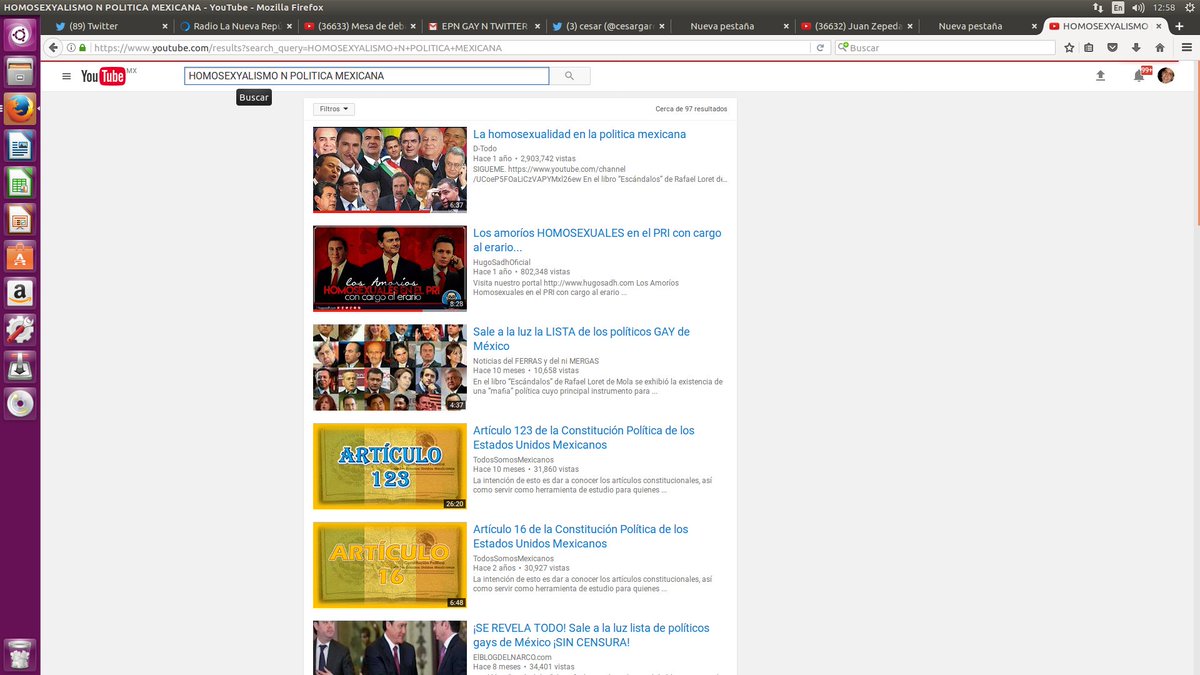Open the DVD disc dock icon
1200x675 pixels.
[20, 403]
